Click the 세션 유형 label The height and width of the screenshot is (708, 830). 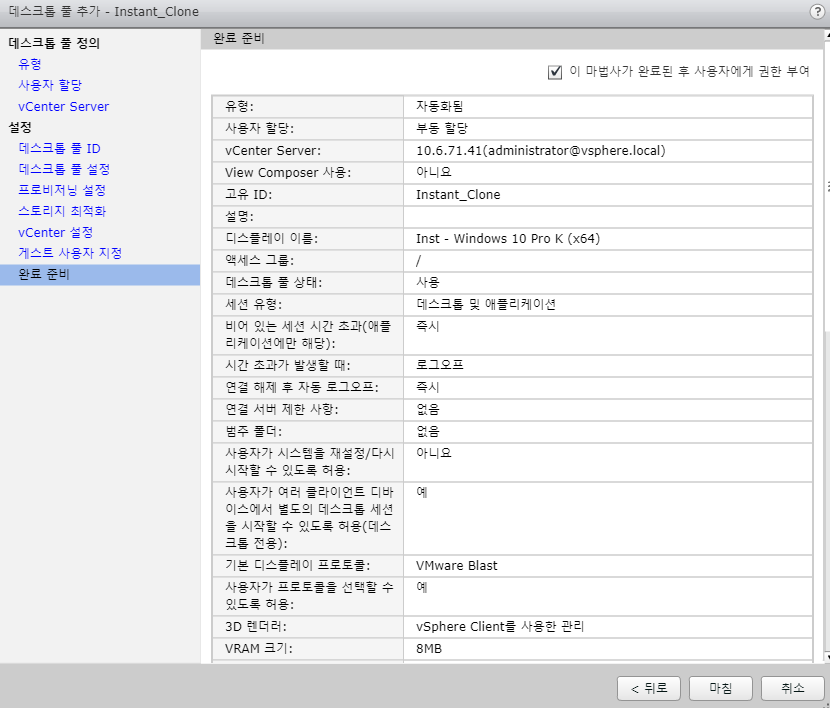tap(254, 304)
